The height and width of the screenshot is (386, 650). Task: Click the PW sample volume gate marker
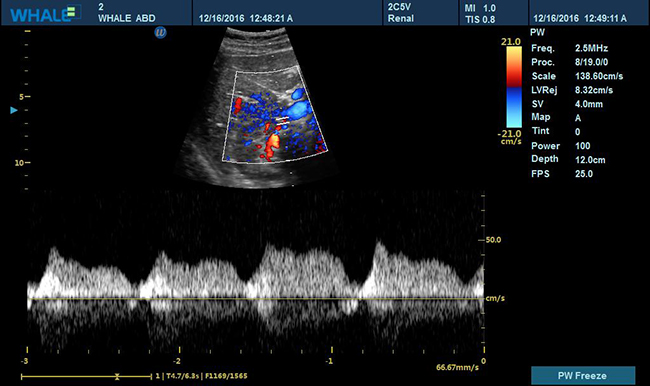[282, 120]
